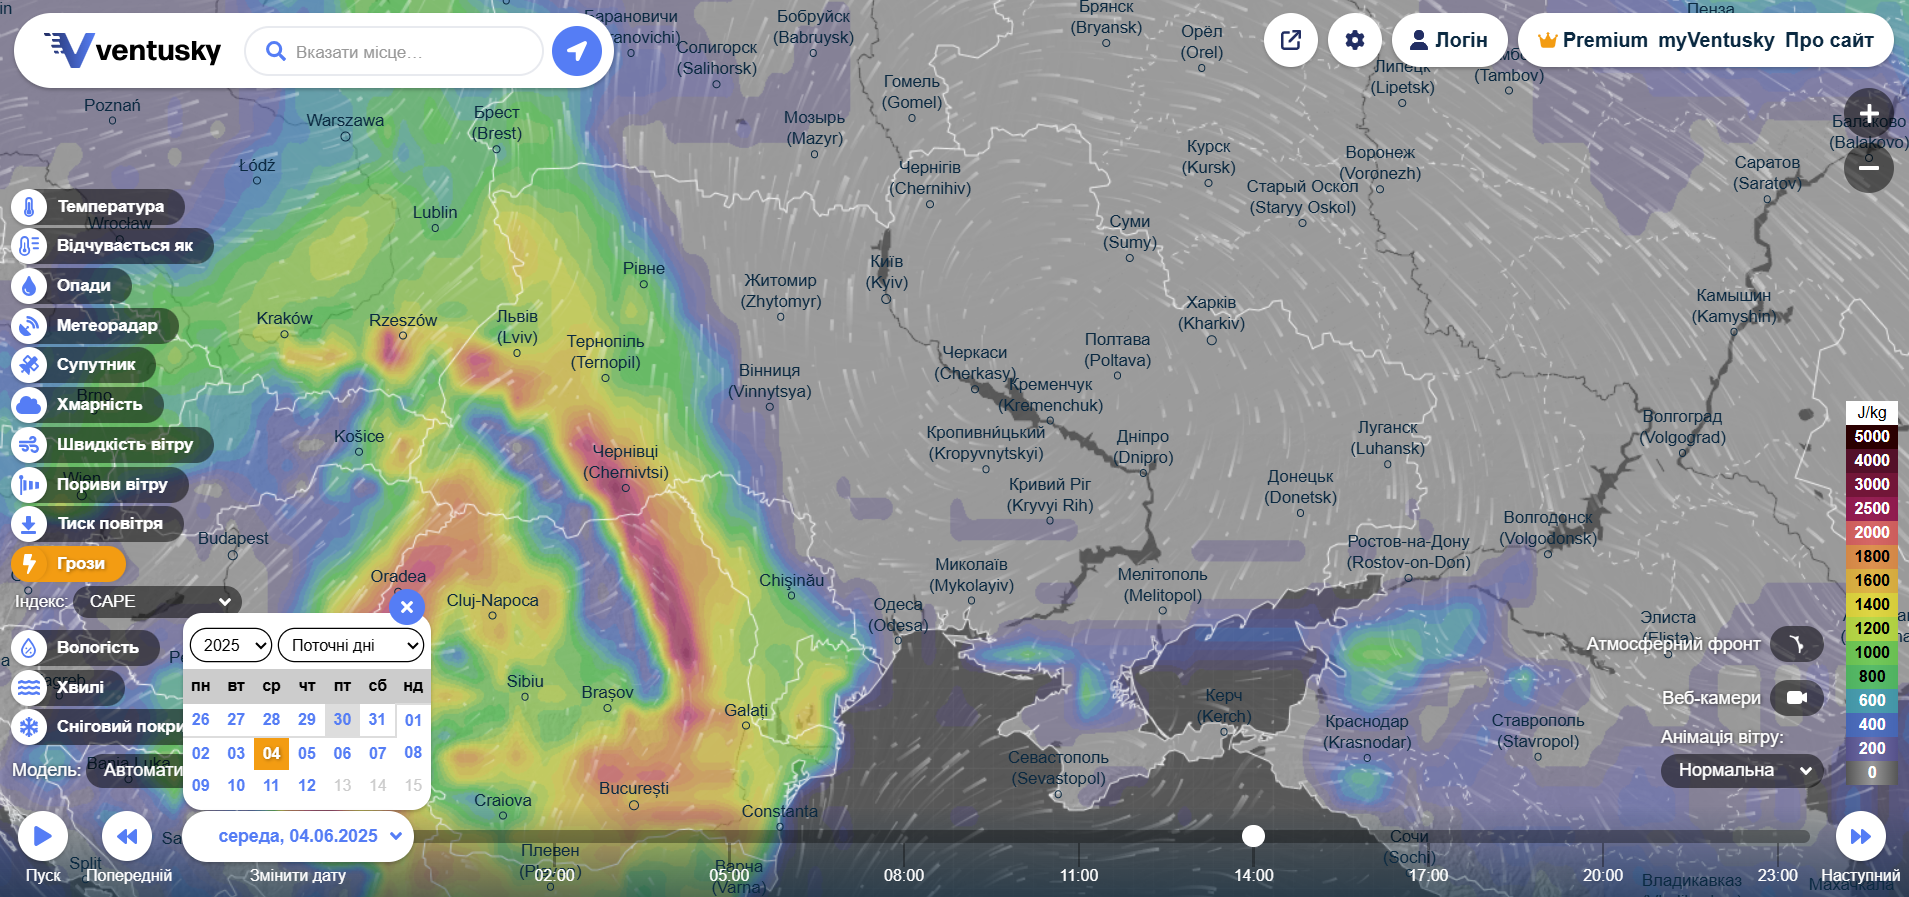Viewport: 1909px width, 897px height.
Task: Click the share/external link icon
Action: (x=1290, y=40)
